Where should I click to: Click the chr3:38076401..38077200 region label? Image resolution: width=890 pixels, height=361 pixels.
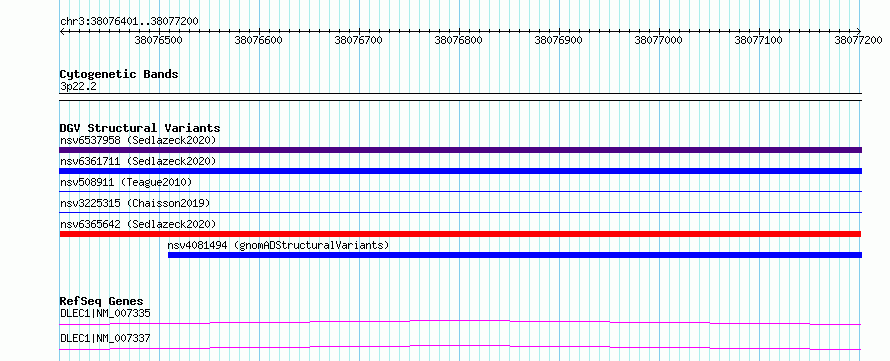129,22
